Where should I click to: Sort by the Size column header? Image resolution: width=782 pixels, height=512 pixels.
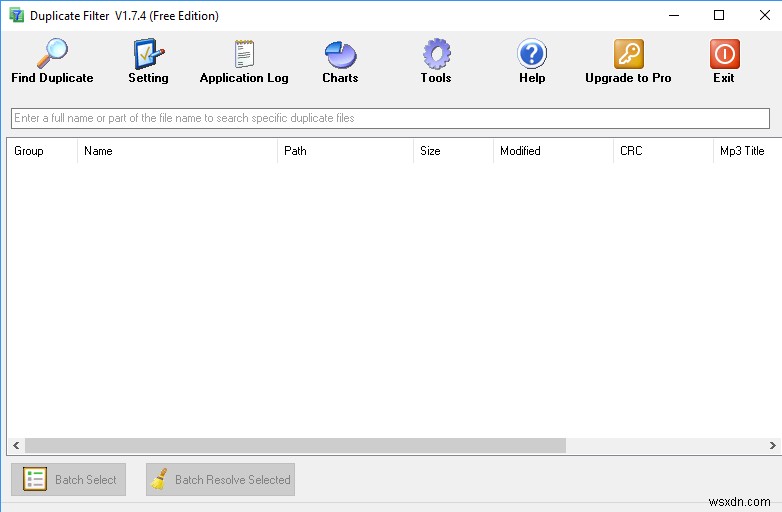[453, 151]
